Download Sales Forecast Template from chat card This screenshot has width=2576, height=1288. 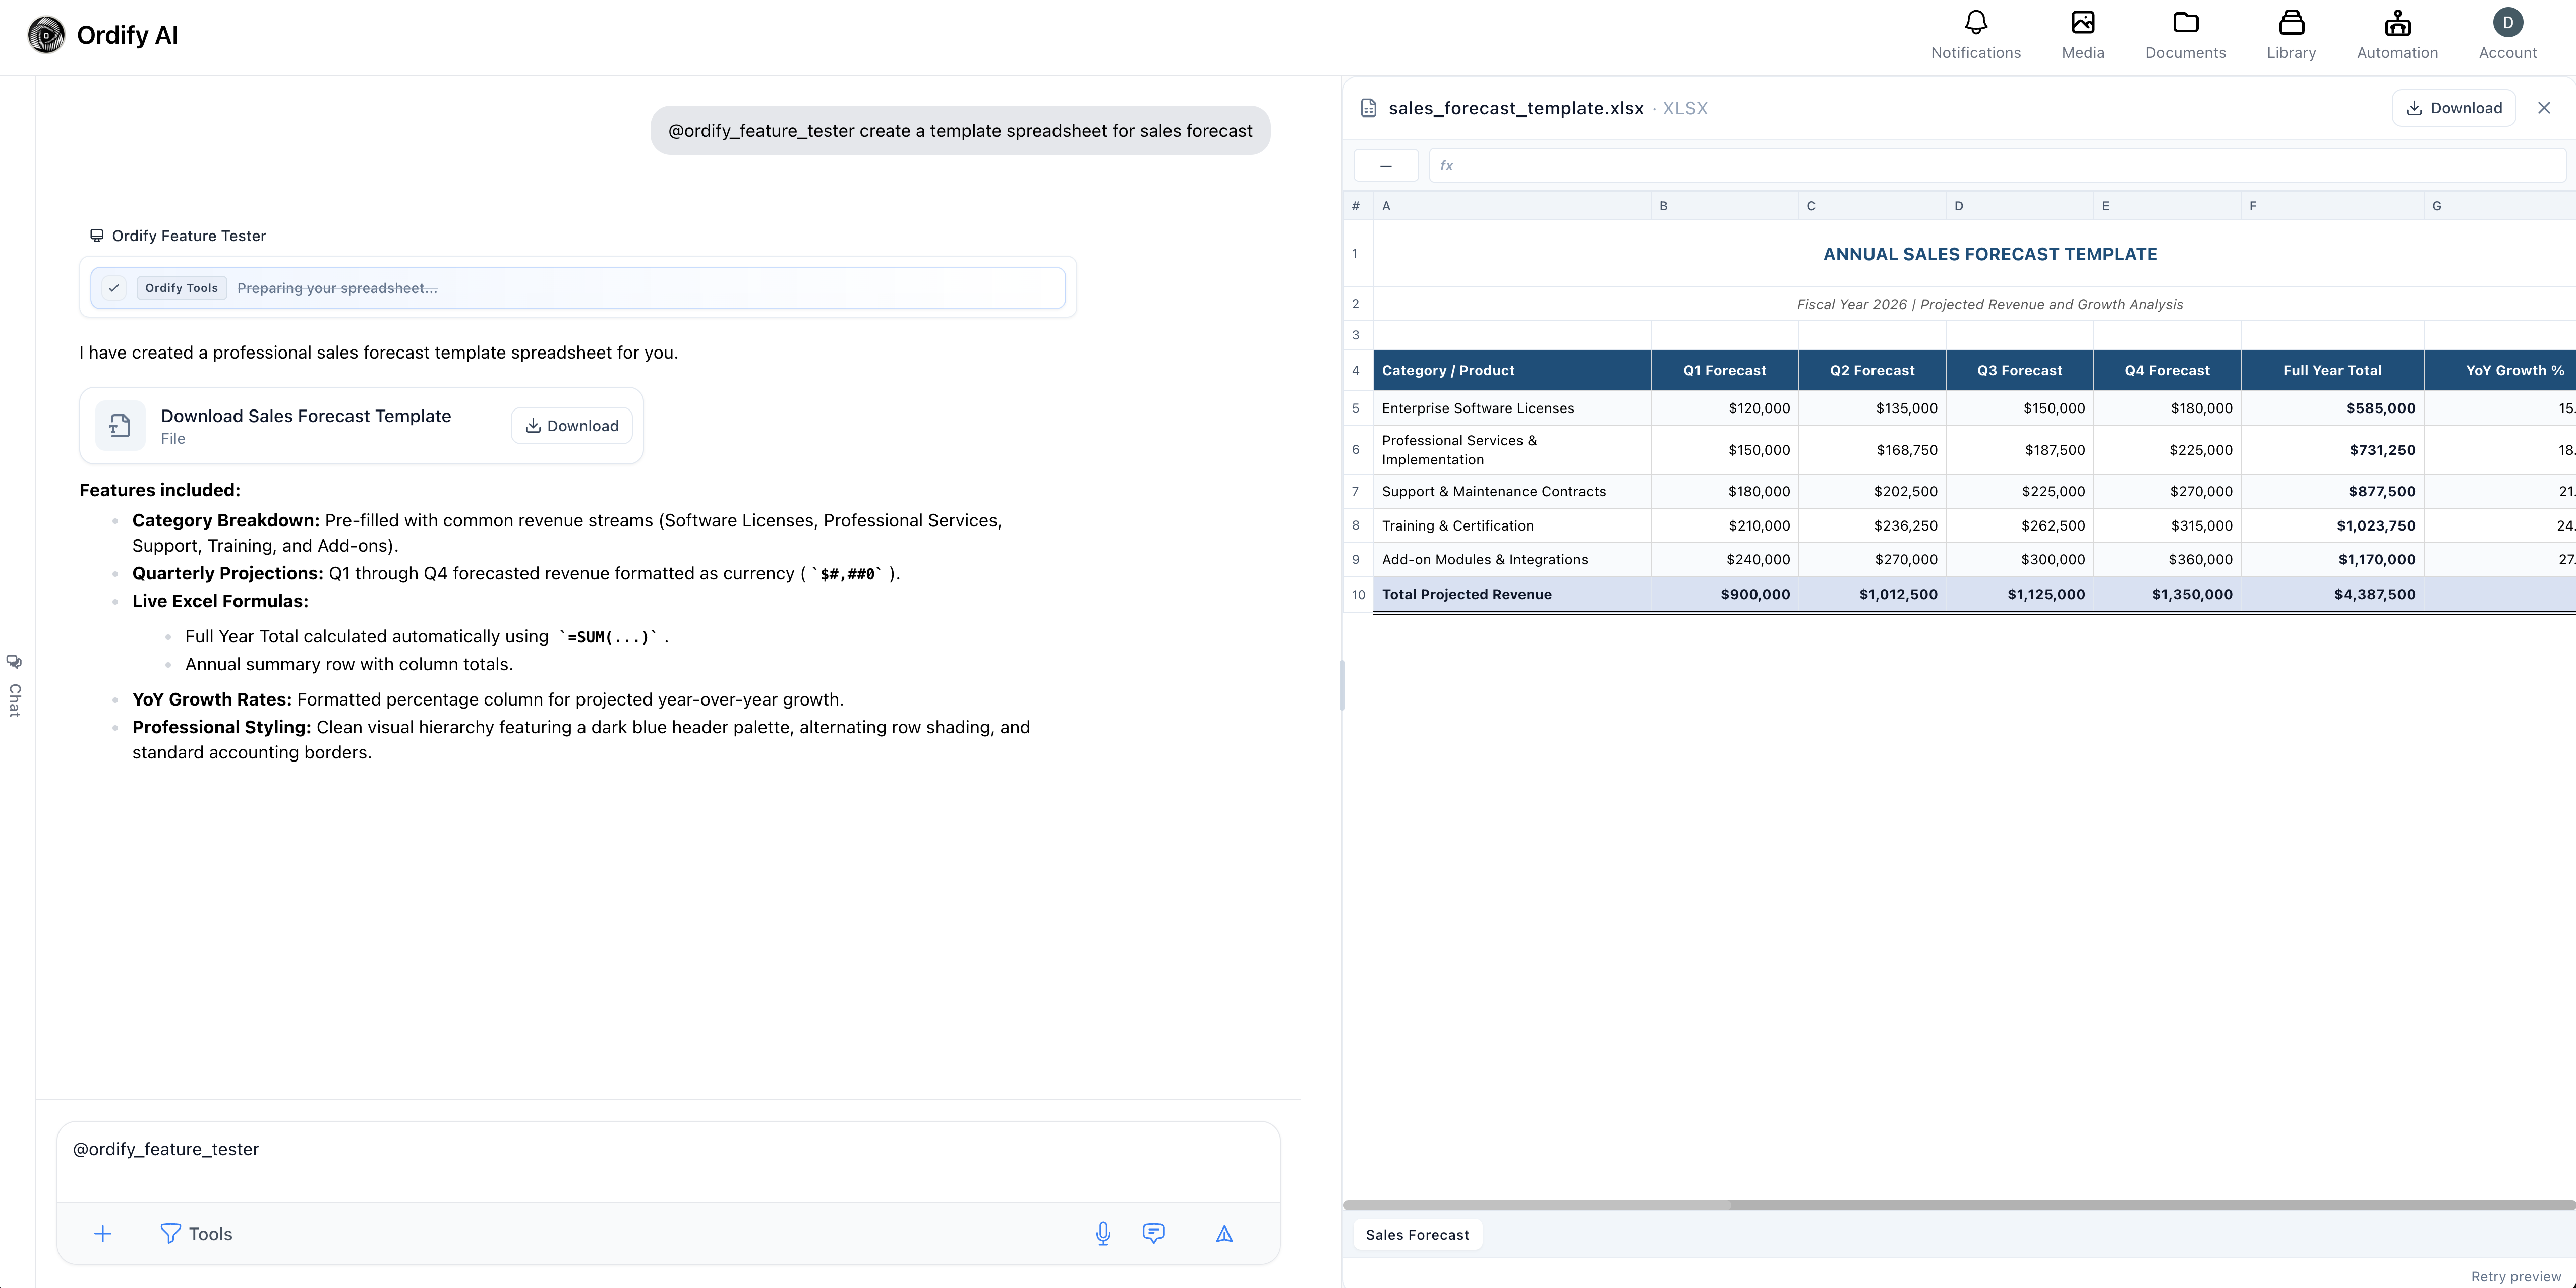pos(571,426)
